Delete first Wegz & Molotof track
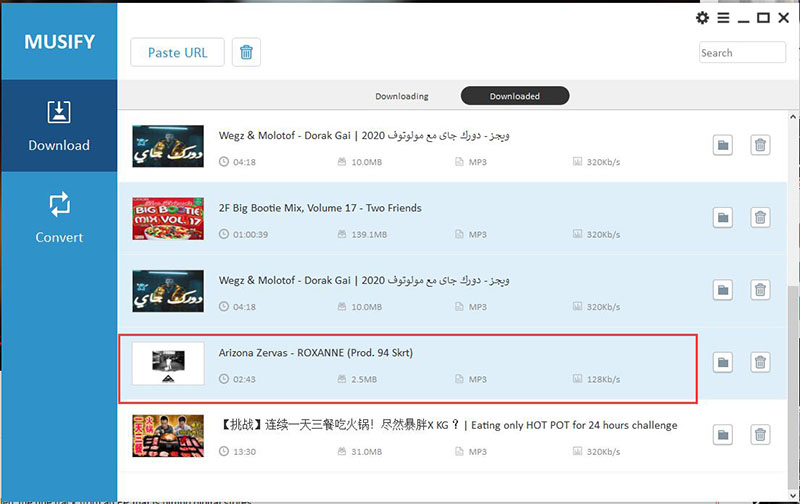The width and height of the screenshot is (800, 504). point(760,145)
